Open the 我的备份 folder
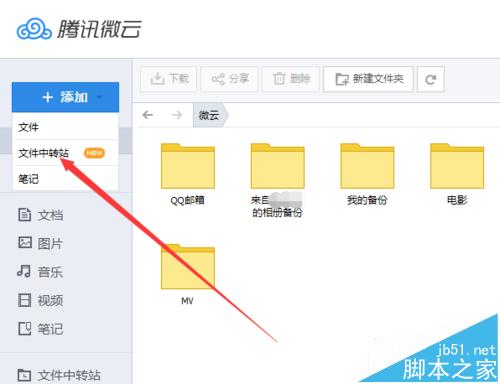 [x=367, y=166]
